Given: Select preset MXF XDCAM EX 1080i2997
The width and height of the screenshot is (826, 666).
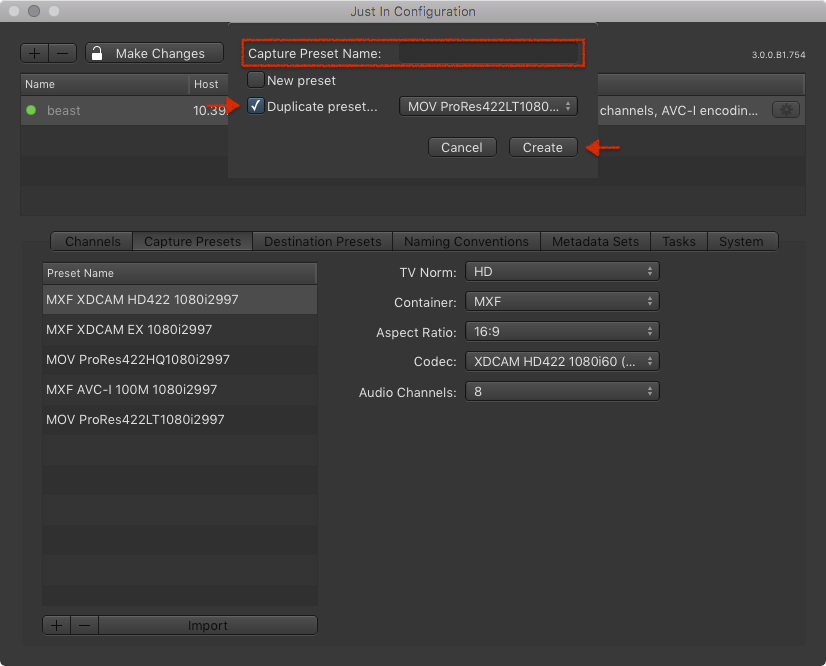Looking at the screenshot, I should (x=180, y=329).
